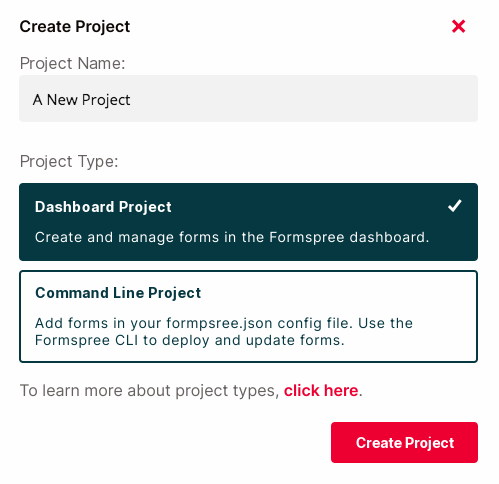499x484 pixels.
Task: Click the 'Dashboard Project' bold title text
Action: (103, 207)
